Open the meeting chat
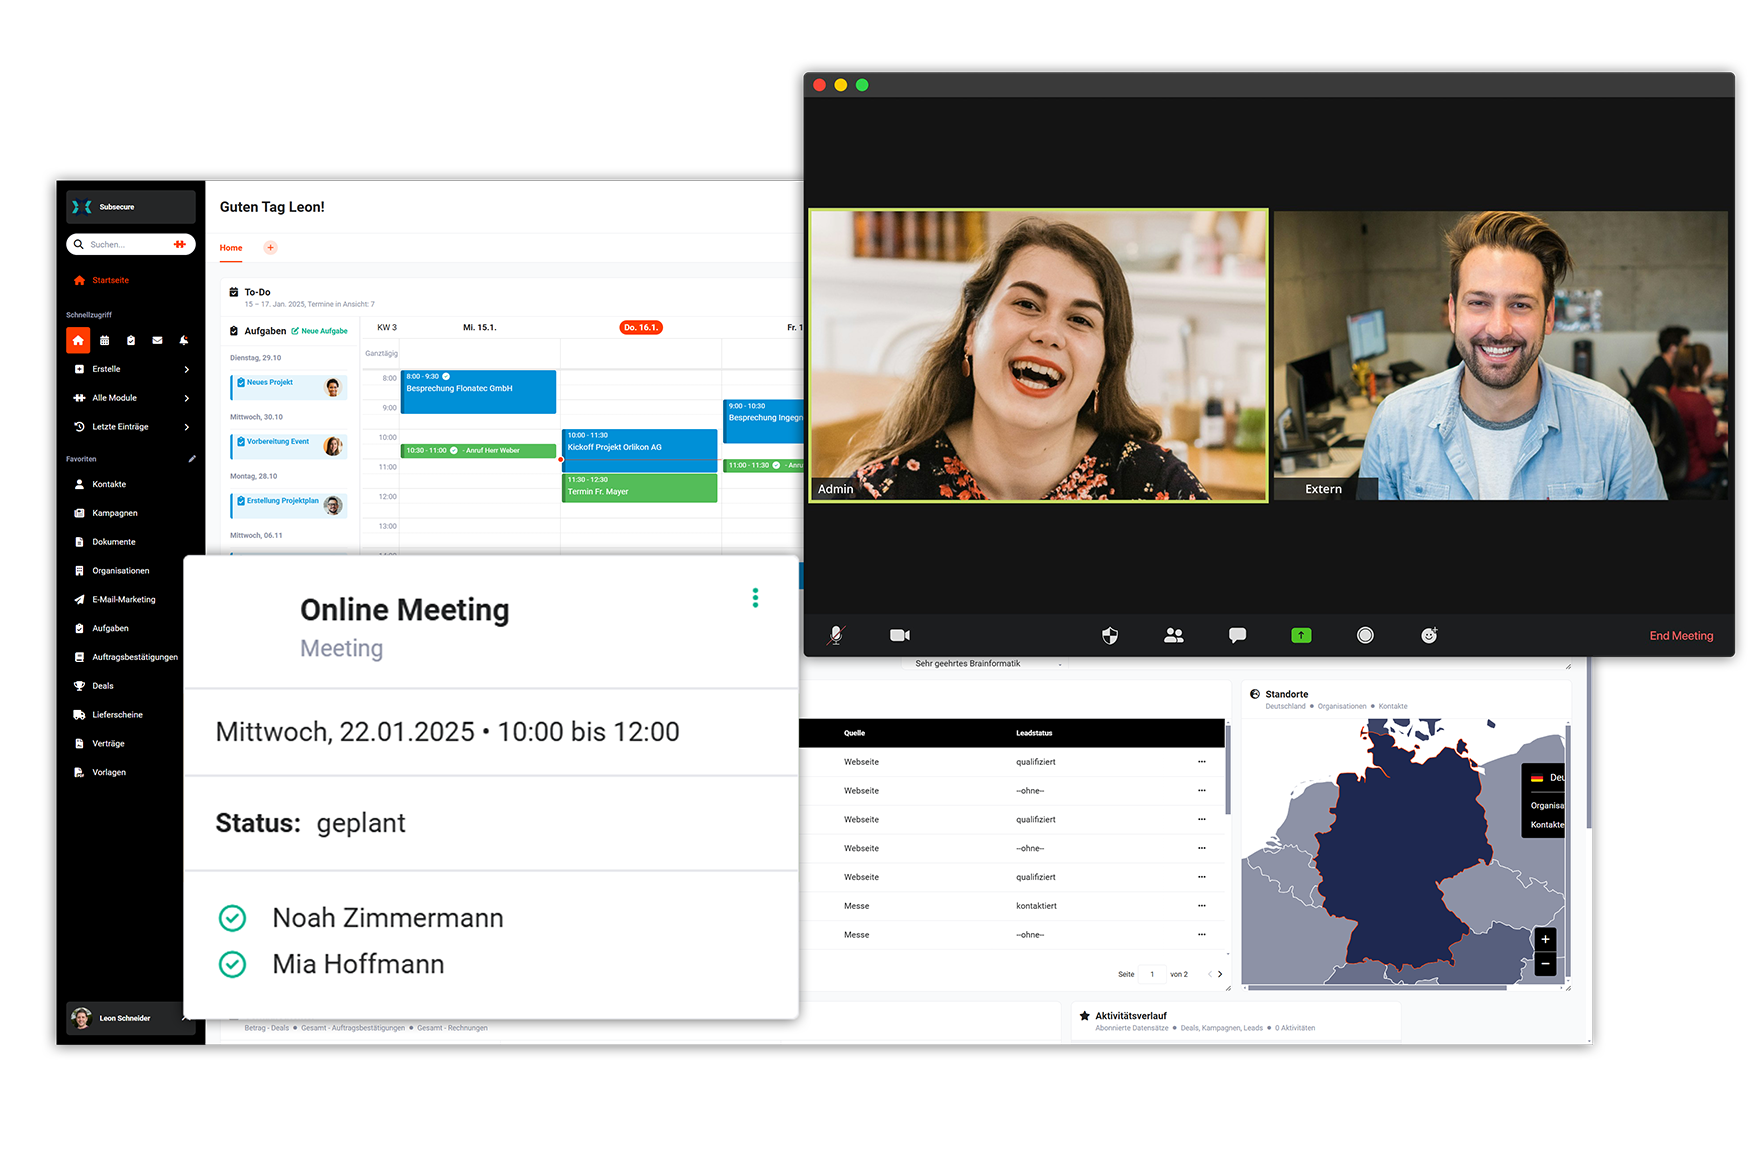 point(1237,635)
